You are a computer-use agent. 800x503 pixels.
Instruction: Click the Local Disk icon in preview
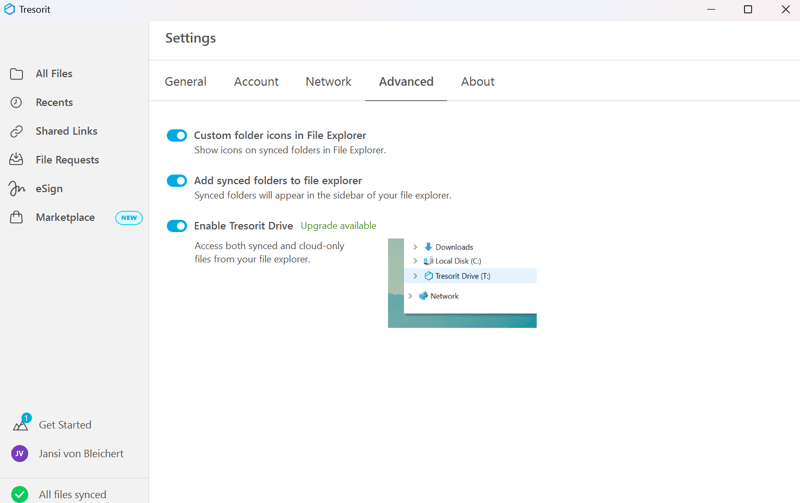click(x=429, y=261)
